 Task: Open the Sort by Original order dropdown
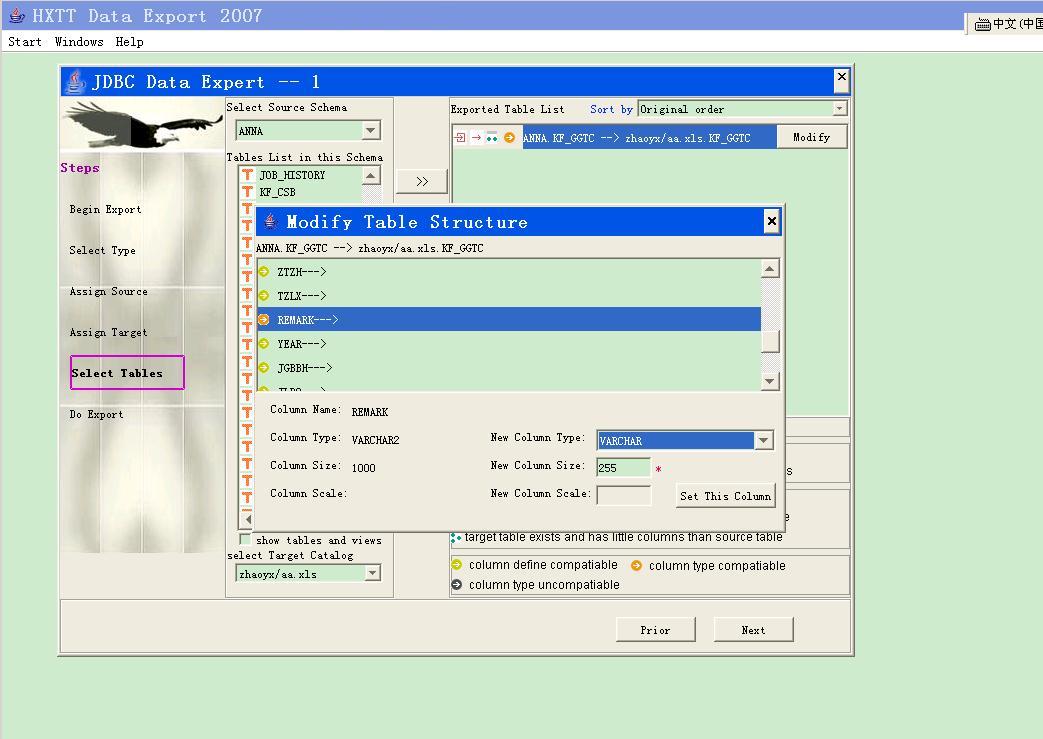click(841, 107)
